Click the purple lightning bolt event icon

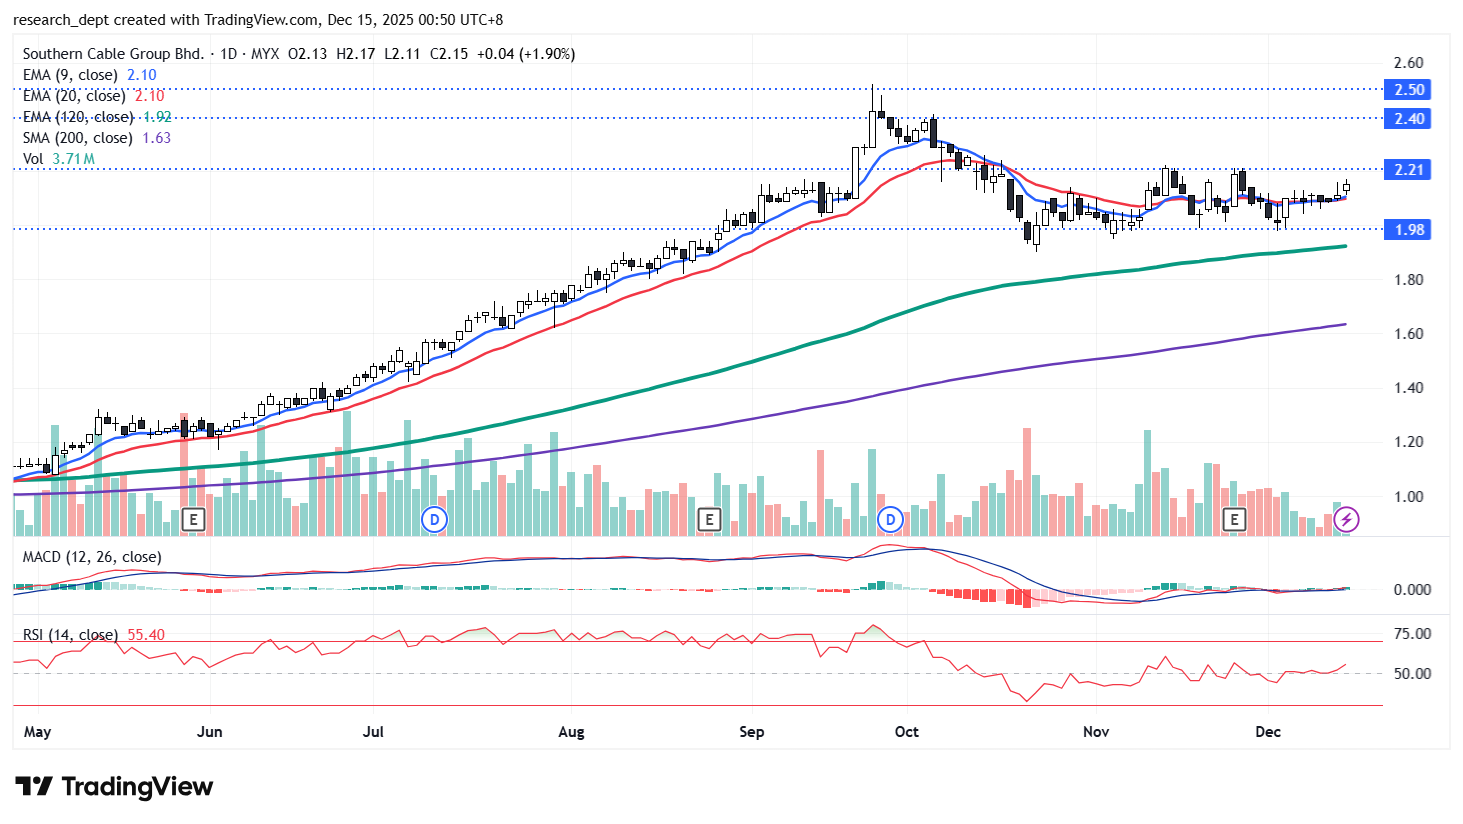(x=1347, y=519)
